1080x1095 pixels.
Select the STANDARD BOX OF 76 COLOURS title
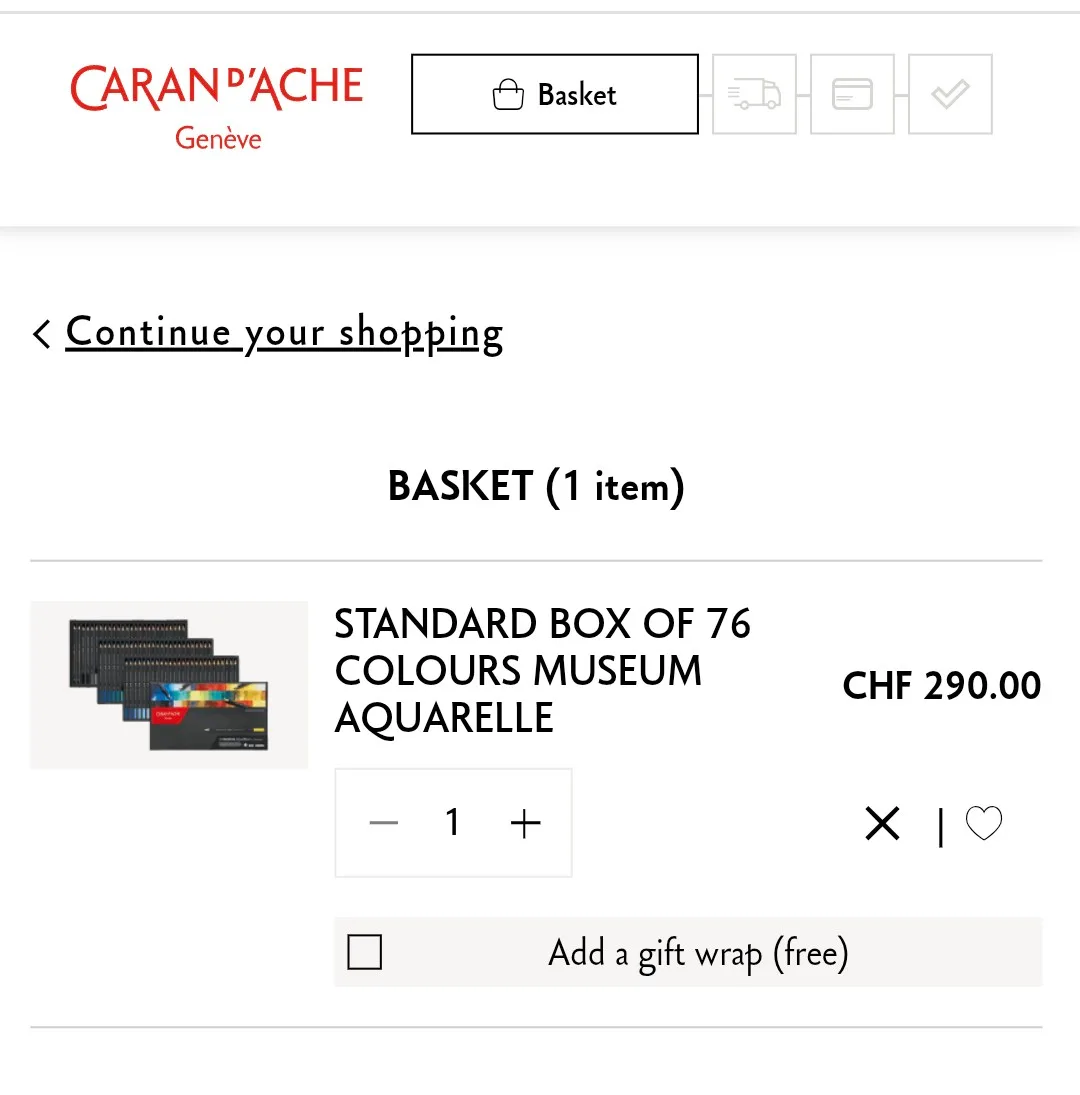[543, 670]
